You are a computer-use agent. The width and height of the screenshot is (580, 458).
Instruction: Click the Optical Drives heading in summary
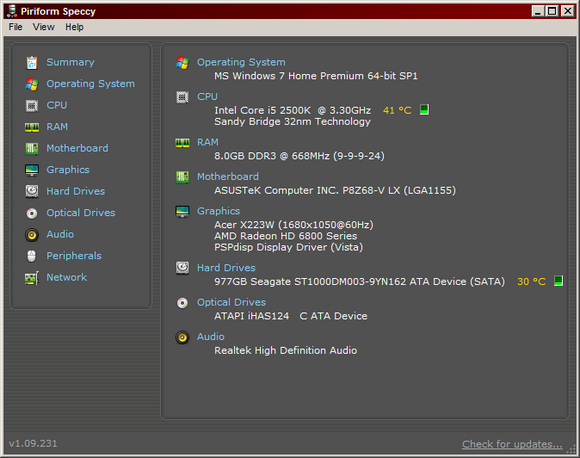231,302
